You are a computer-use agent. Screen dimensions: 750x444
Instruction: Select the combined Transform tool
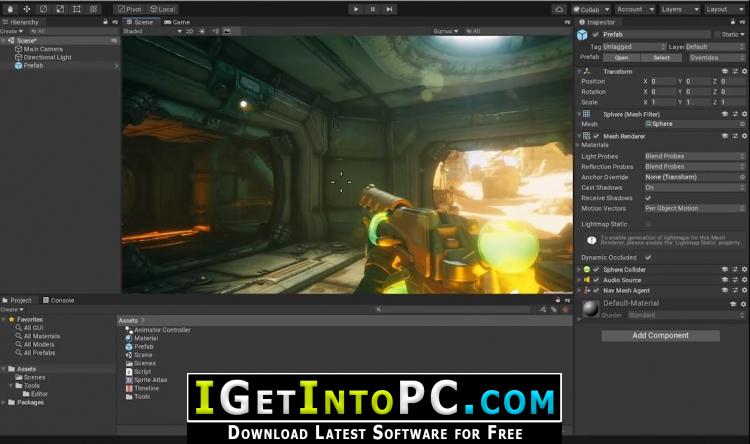[93, 9]
